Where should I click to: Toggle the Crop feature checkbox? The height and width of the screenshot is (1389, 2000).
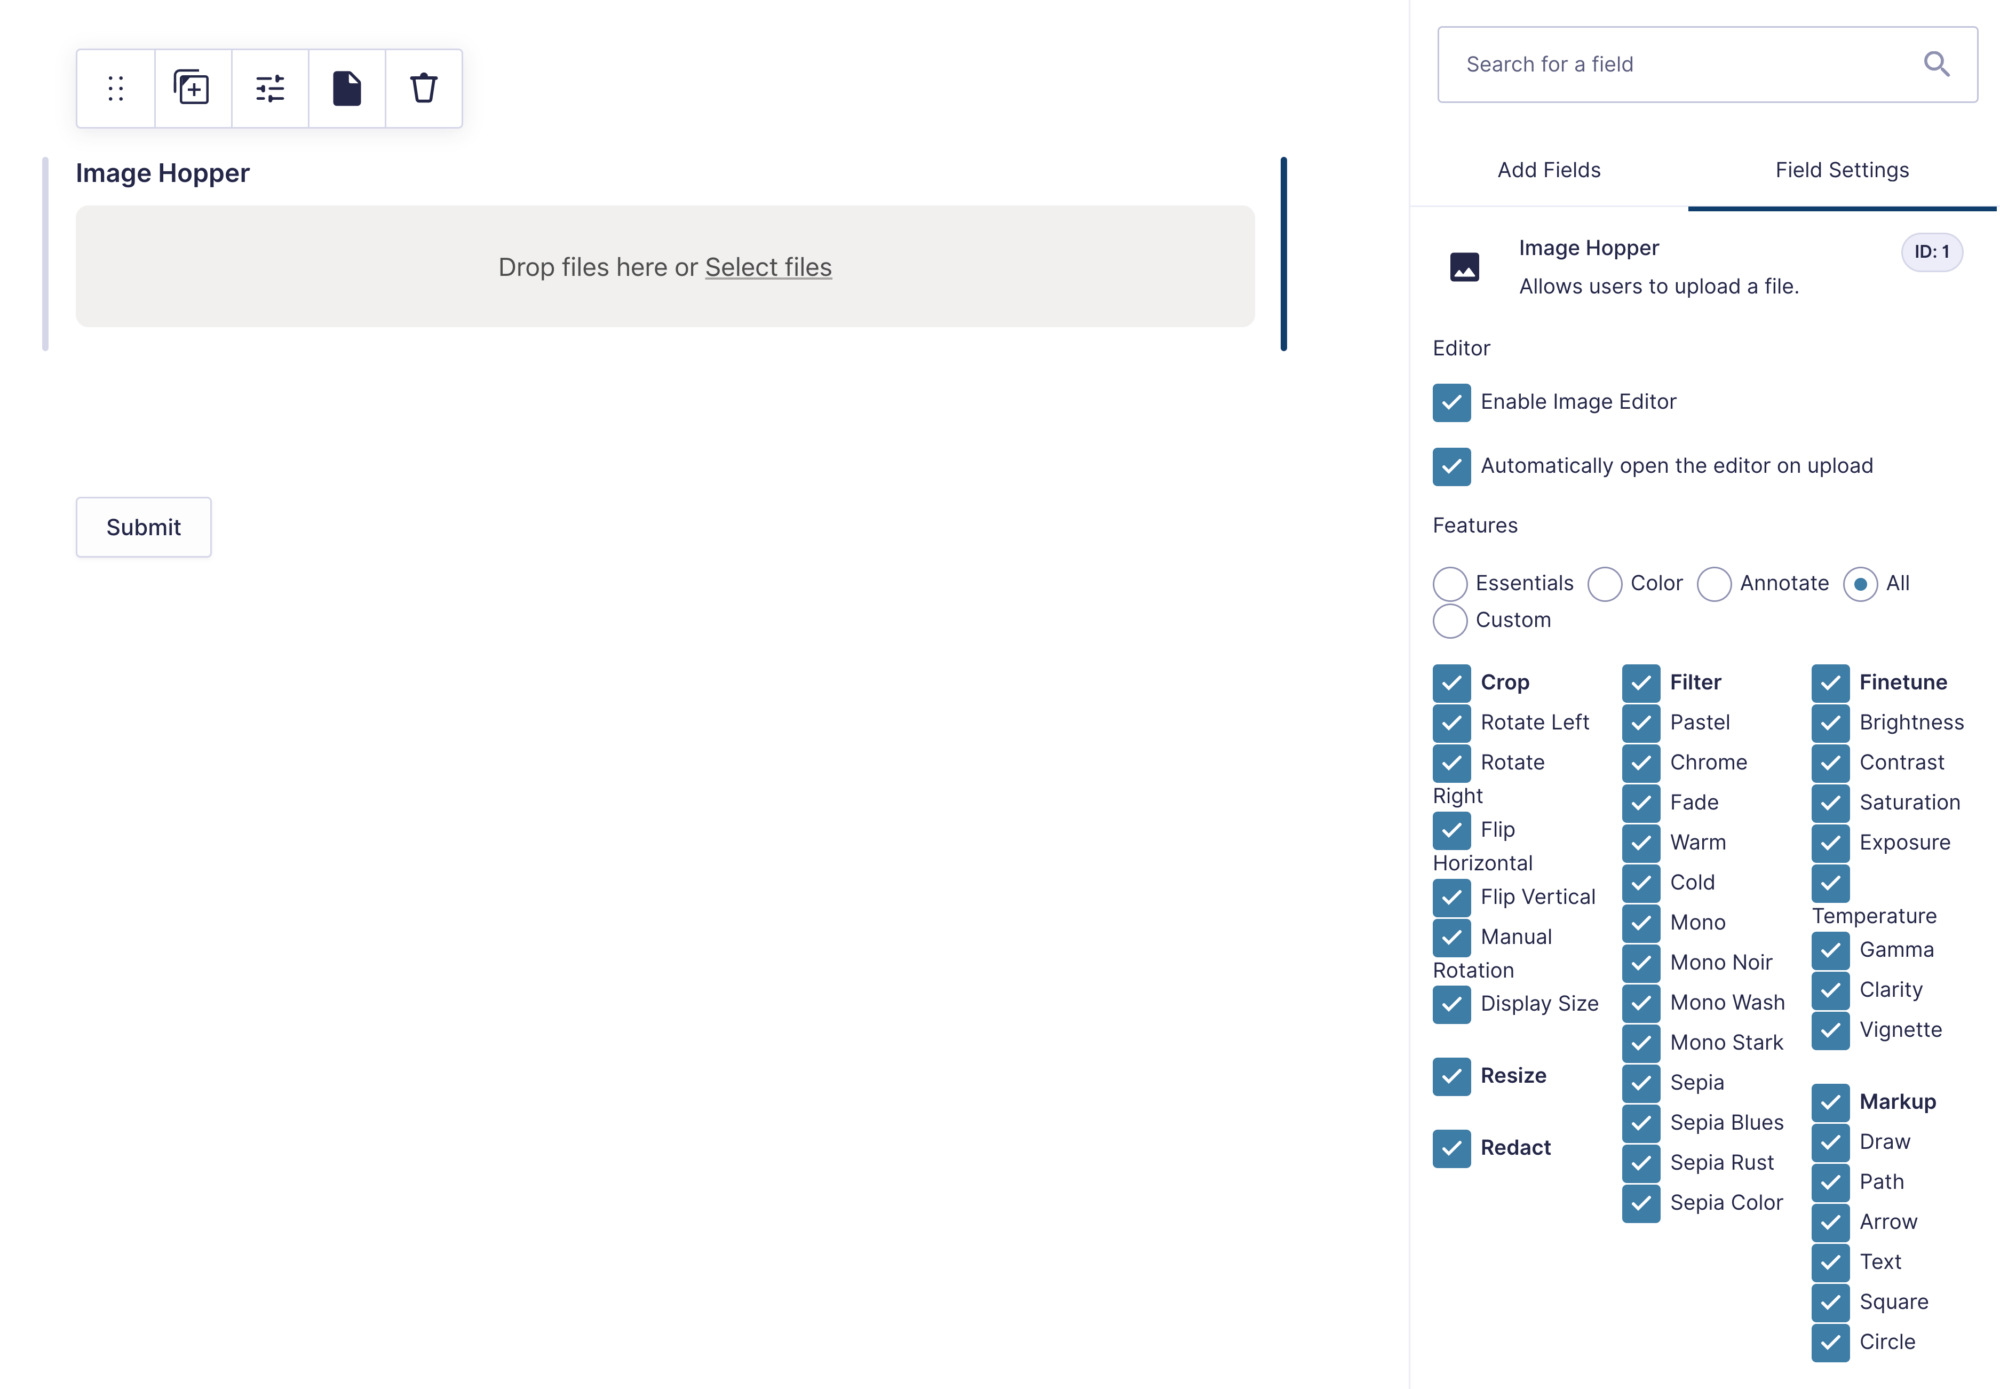click(1451, 683)
